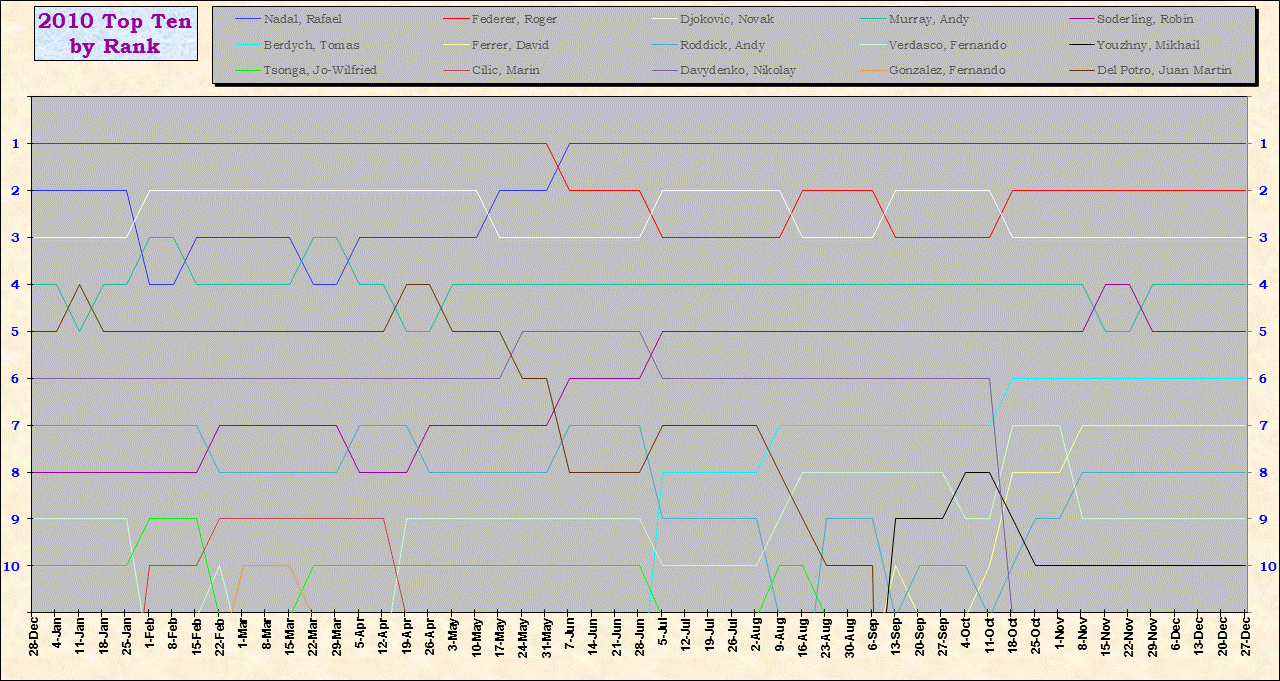Click the Djokovic, Novak legend entry
Viewport: 1280px width, 681px height.
(x=726, y=20)
